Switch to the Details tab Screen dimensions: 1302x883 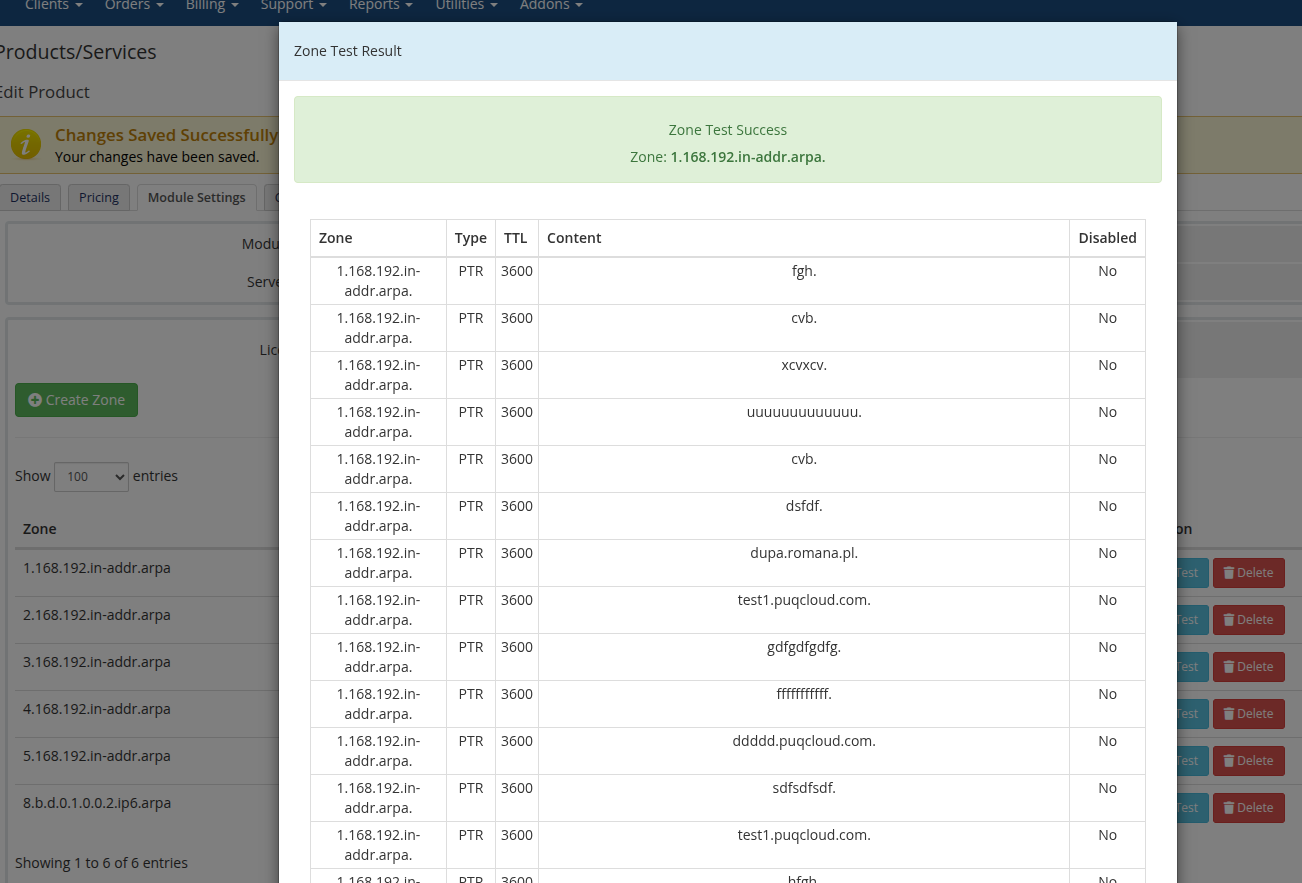(30, 197)
